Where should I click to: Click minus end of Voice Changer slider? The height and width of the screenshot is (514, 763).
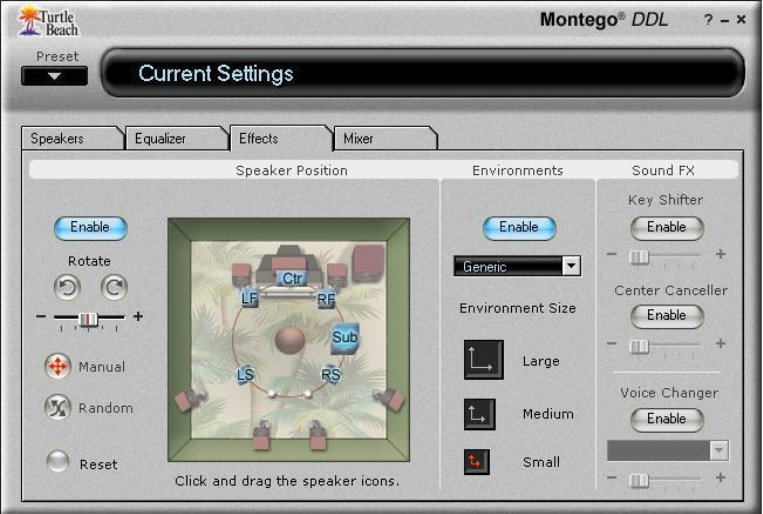coord(612,477)
